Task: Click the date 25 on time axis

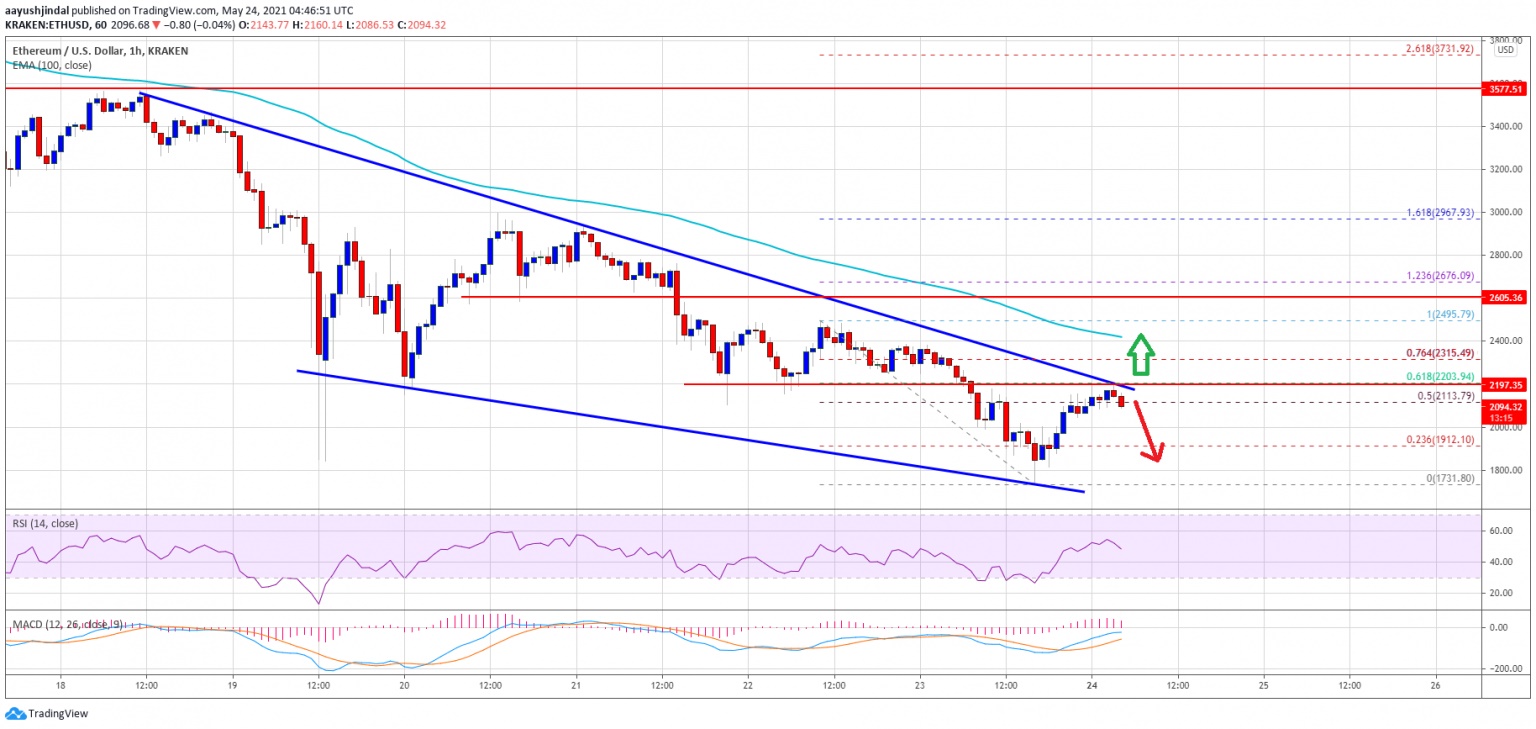Action: [x=1264, y=688]
